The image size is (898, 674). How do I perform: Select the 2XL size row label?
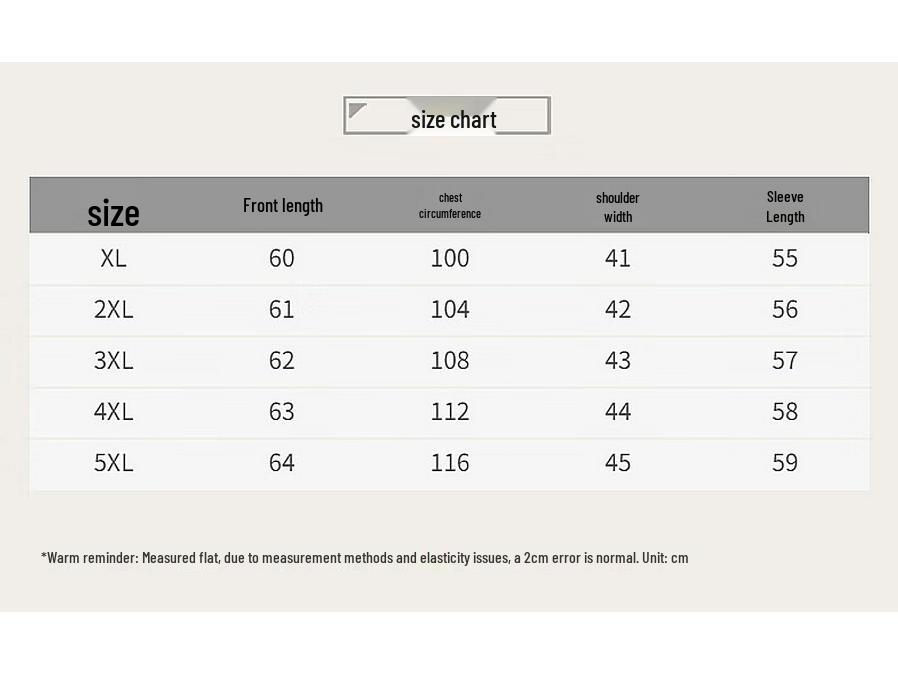113,309
